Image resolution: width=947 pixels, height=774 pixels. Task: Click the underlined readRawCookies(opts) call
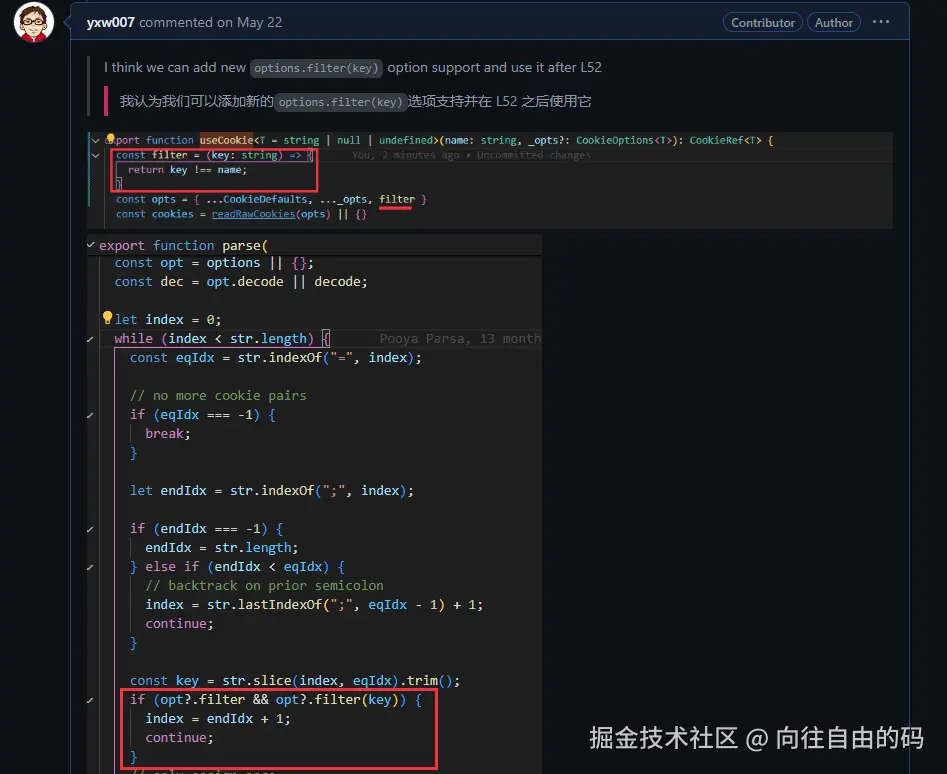coord(271,214)
